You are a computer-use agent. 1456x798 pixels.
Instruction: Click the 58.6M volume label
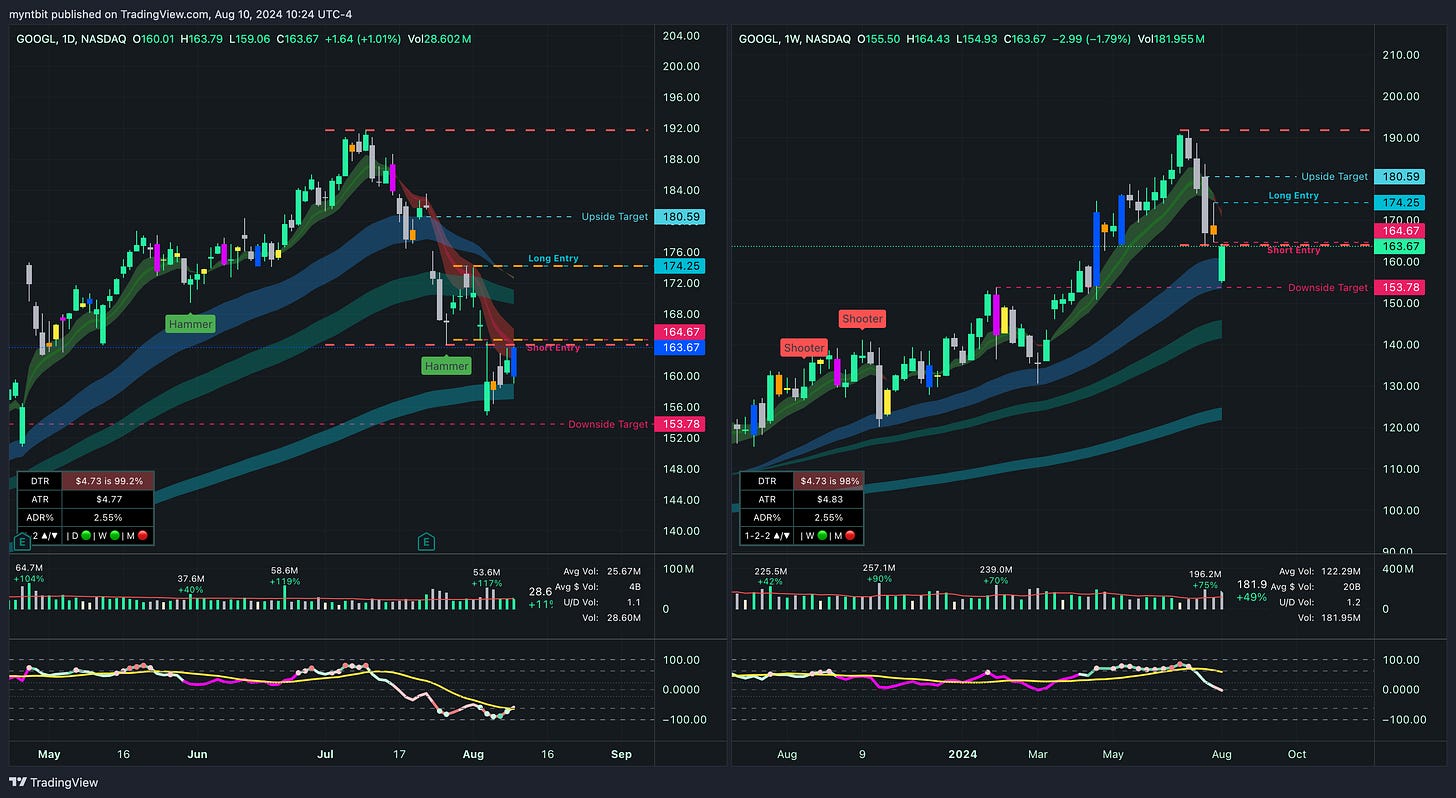tap(285, 570)
